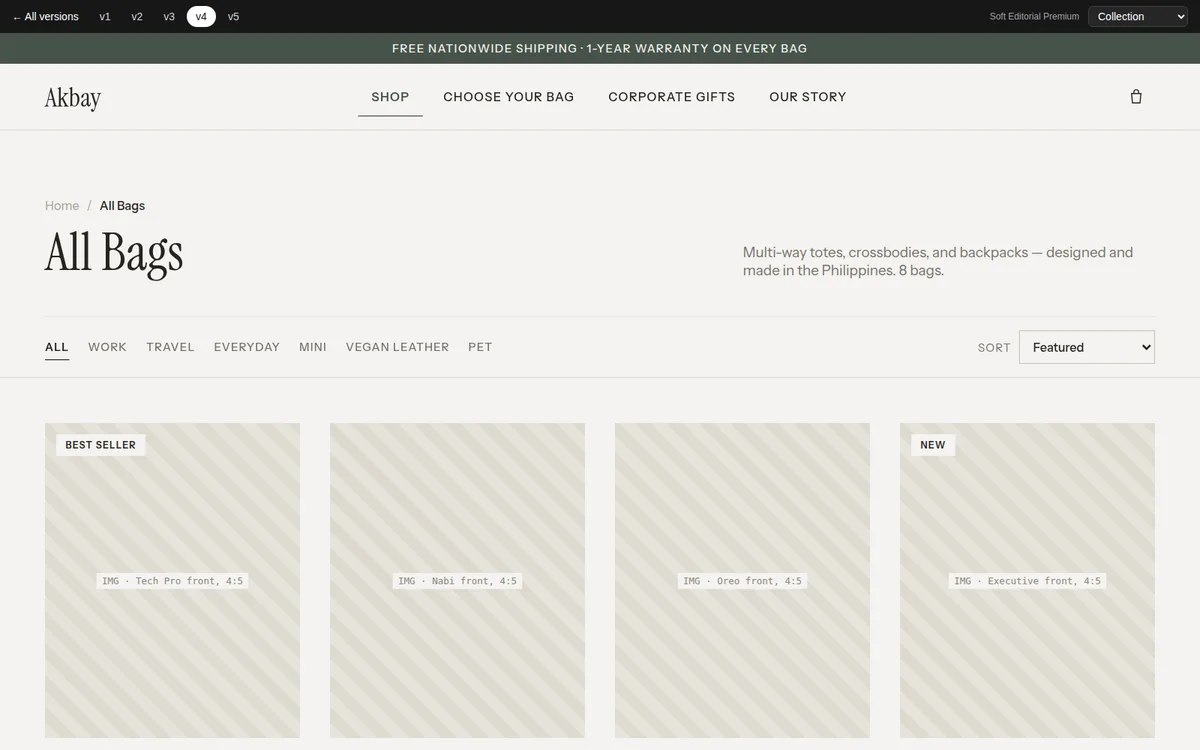Viewport: 1200px width, 750px height.
Task: Click the Best Seller badge
Action: (x=100, y=445)
